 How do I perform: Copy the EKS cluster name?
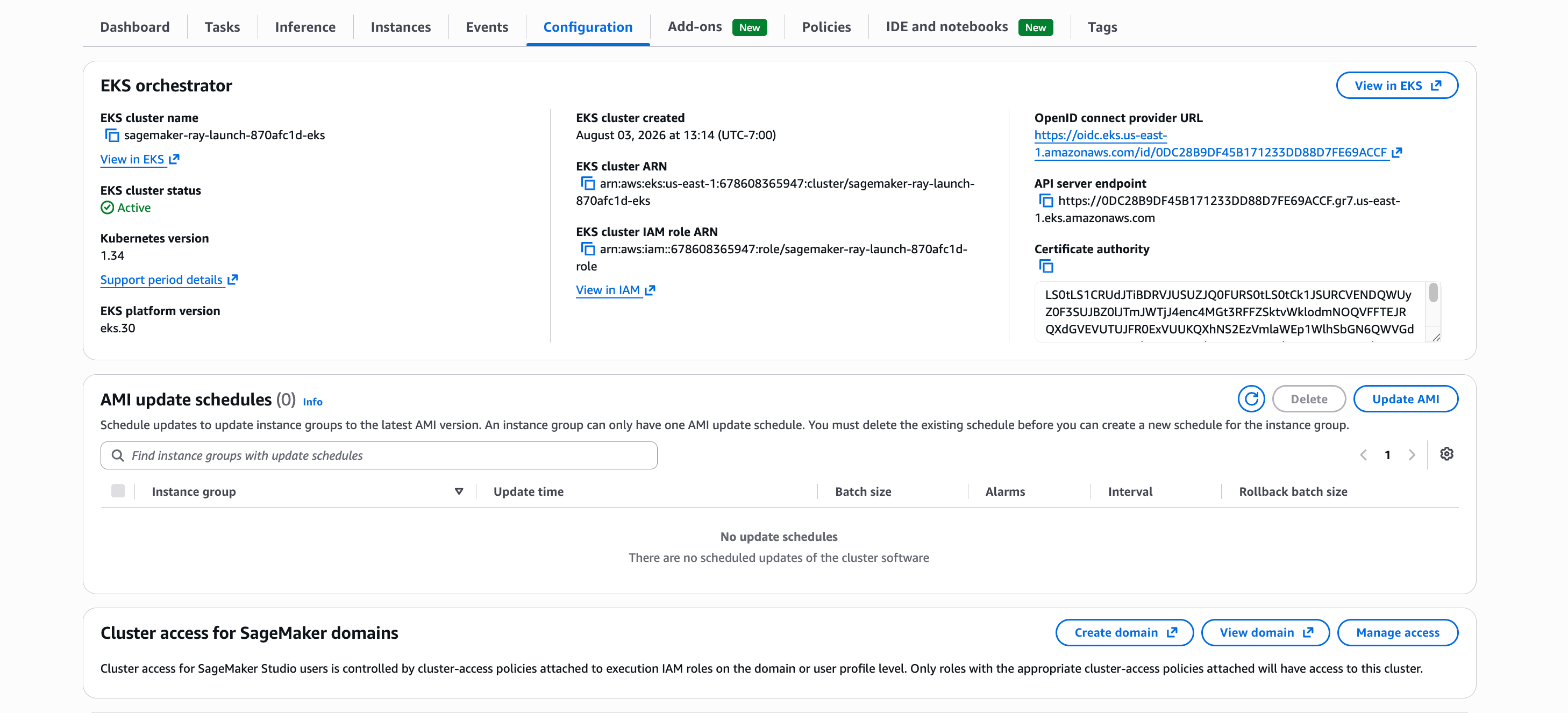pos(112,135)
